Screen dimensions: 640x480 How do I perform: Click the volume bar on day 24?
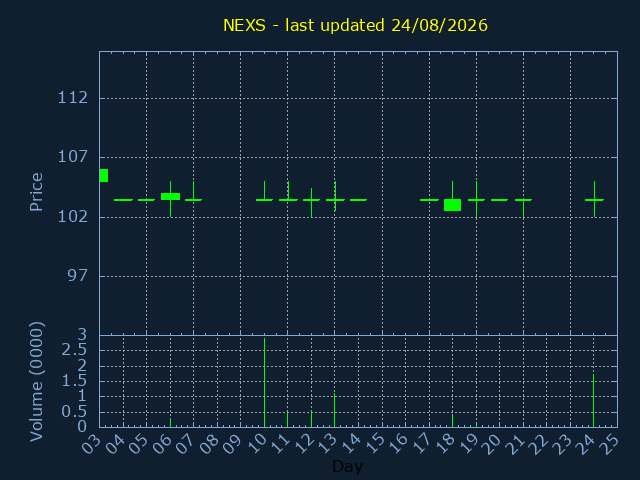click(x=593, y=400)
